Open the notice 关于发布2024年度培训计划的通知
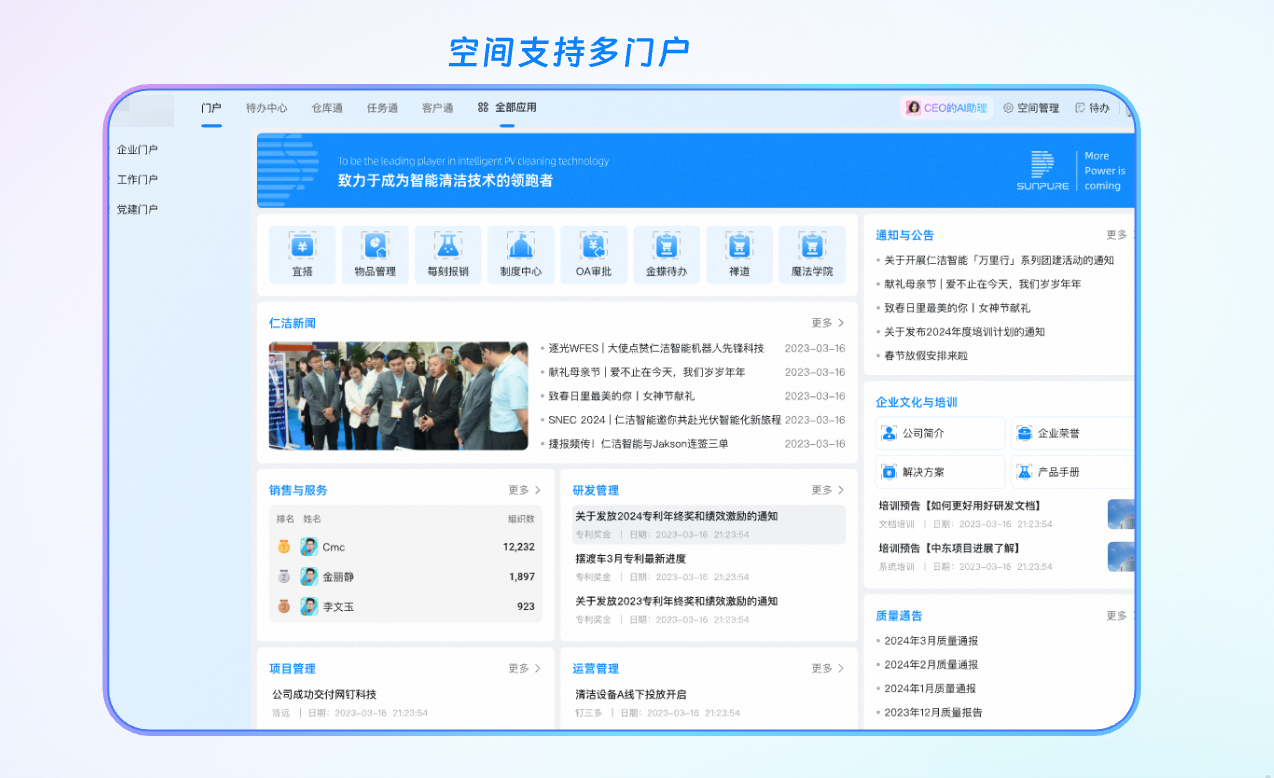This screenshot has width=1274, height=778. [964, 332]
